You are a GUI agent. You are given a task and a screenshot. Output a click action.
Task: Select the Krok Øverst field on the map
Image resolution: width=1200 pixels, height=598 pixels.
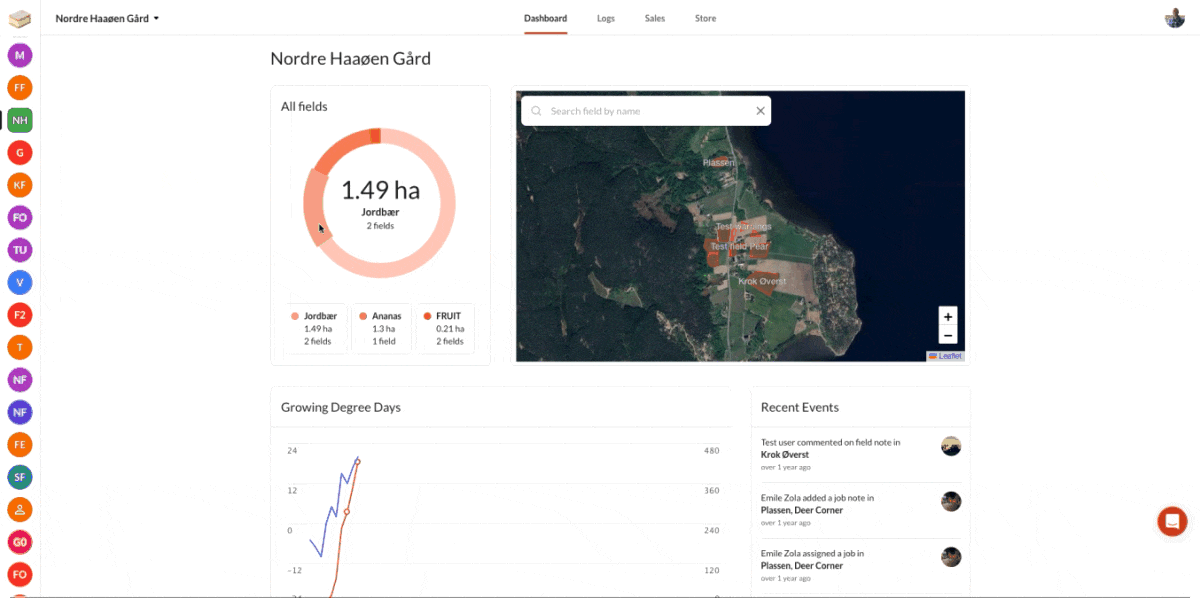[x=762, y=281]
